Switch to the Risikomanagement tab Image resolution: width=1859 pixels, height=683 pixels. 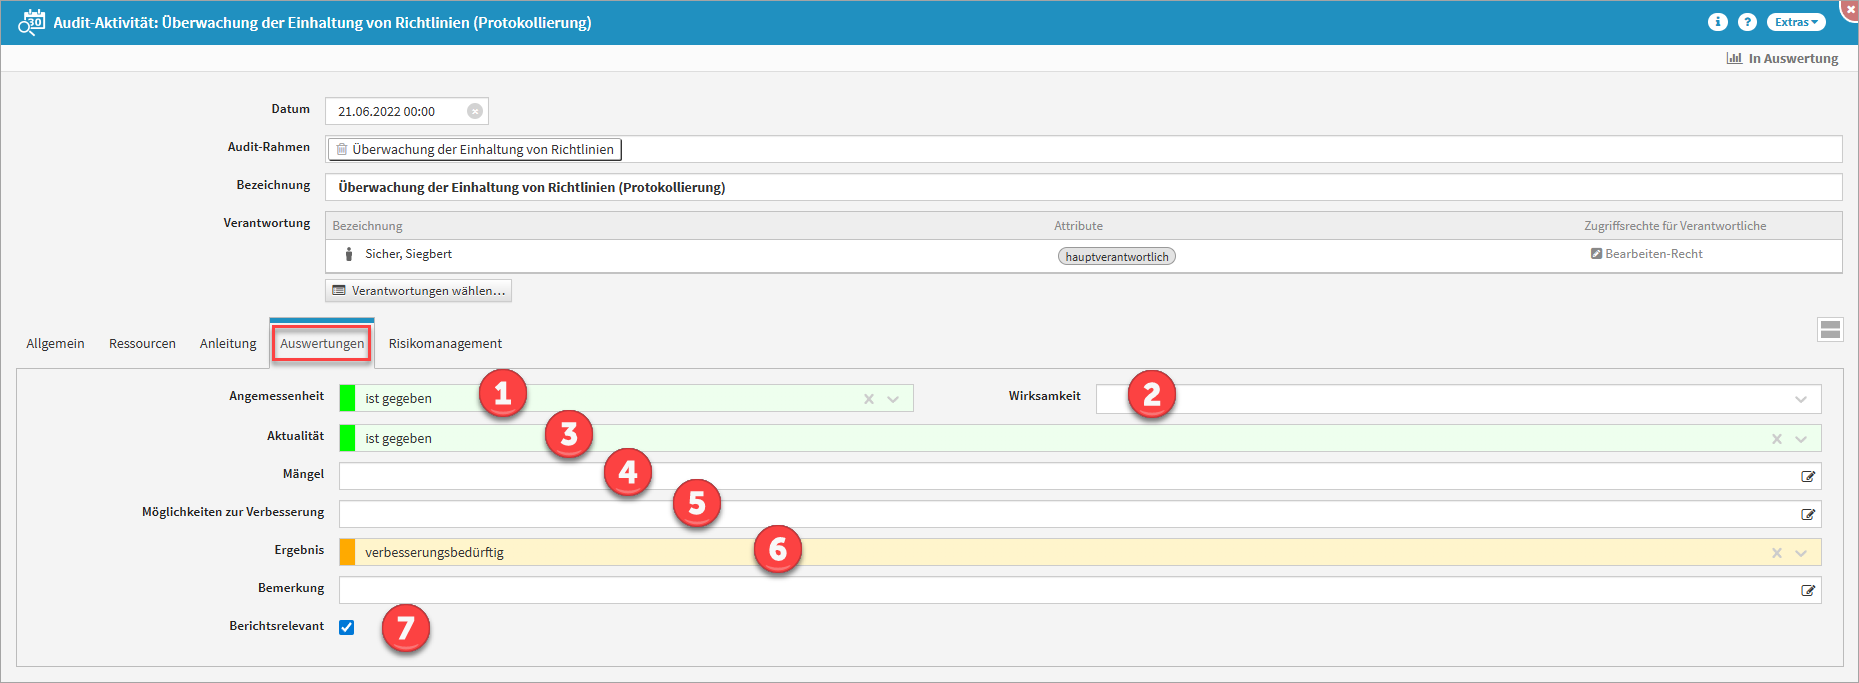coord(445,344)
